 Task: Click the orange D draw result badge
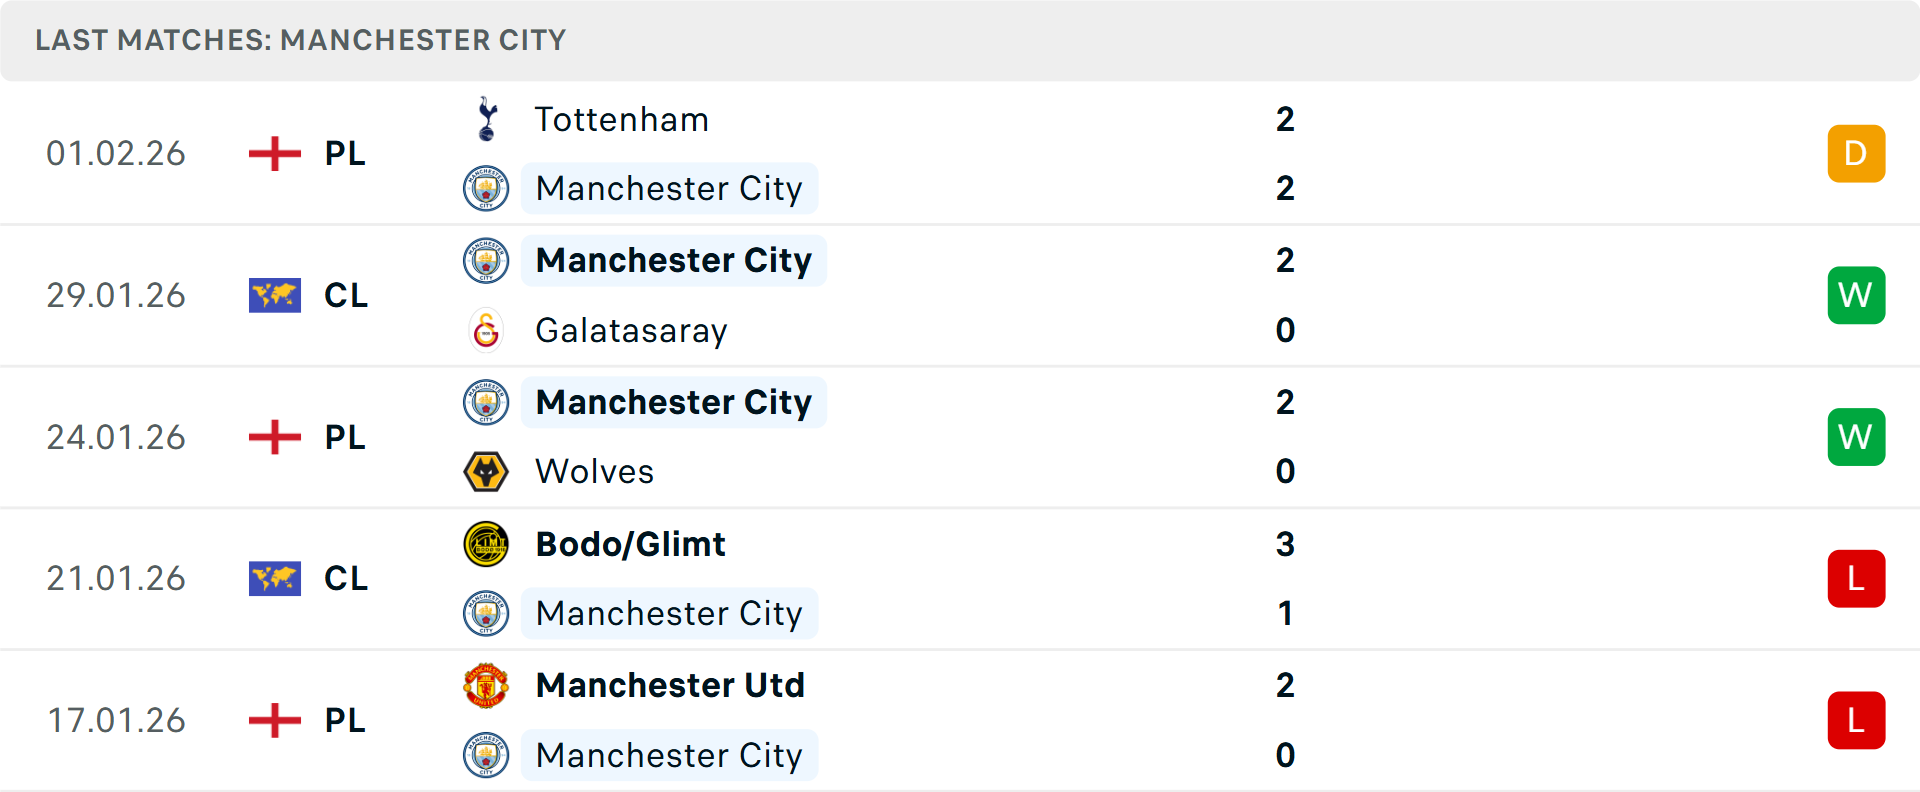(x=1856, y=154)
